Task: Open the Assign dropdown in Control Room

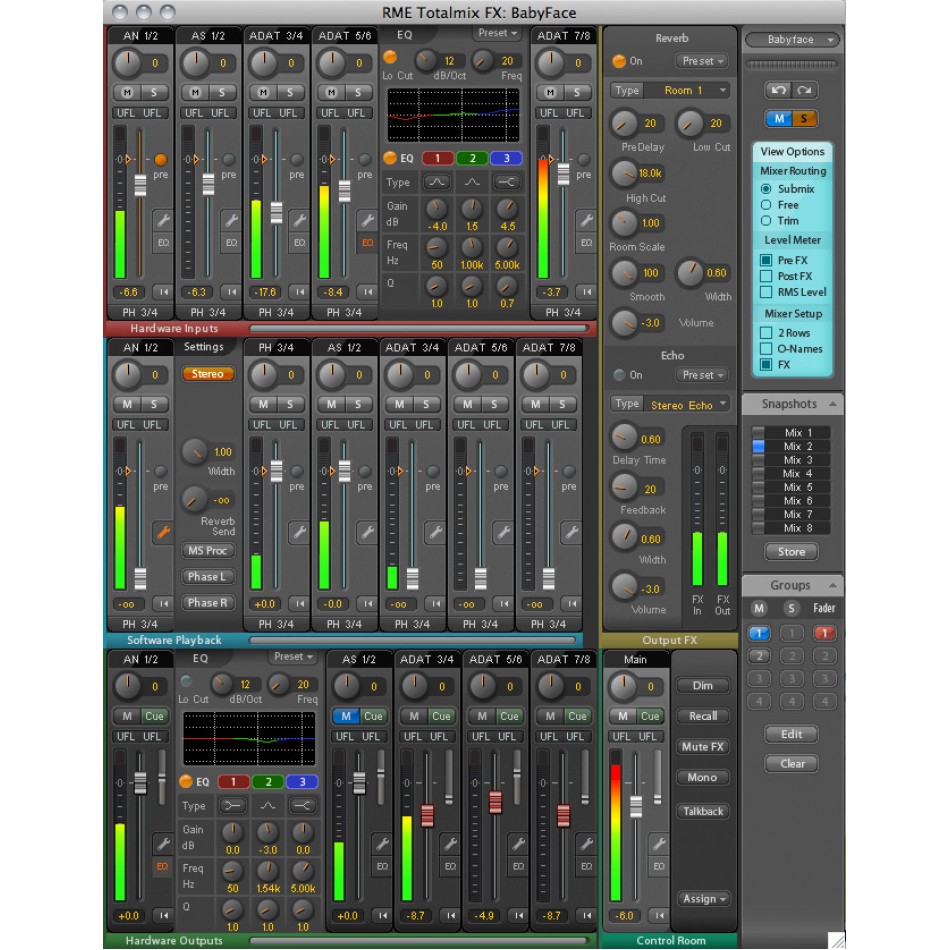Action: click(703, 899)
